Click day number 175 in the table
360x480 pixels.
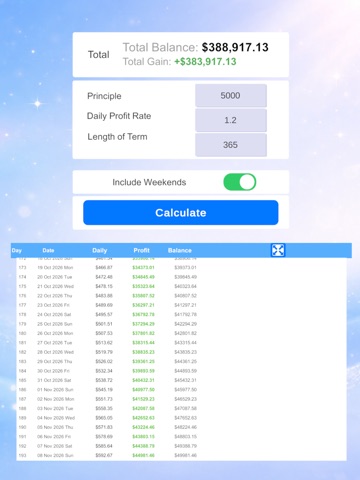pyautogui.click(x=22, y=286)
